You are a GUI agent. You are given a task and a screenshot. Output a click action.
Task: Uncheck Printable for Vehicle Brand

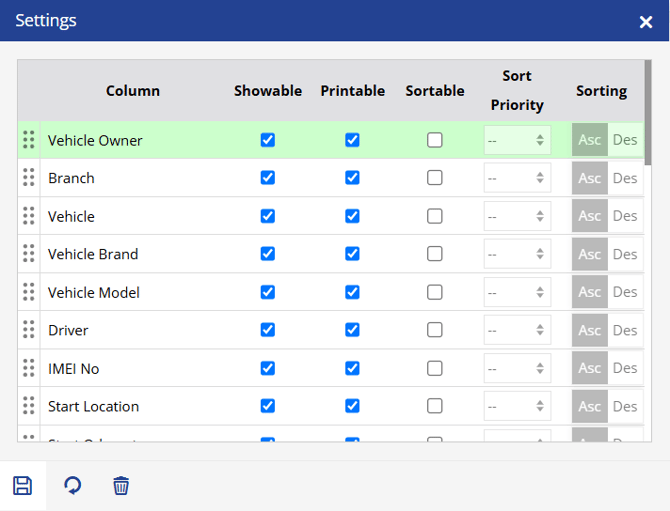click(x=352, y=254)
